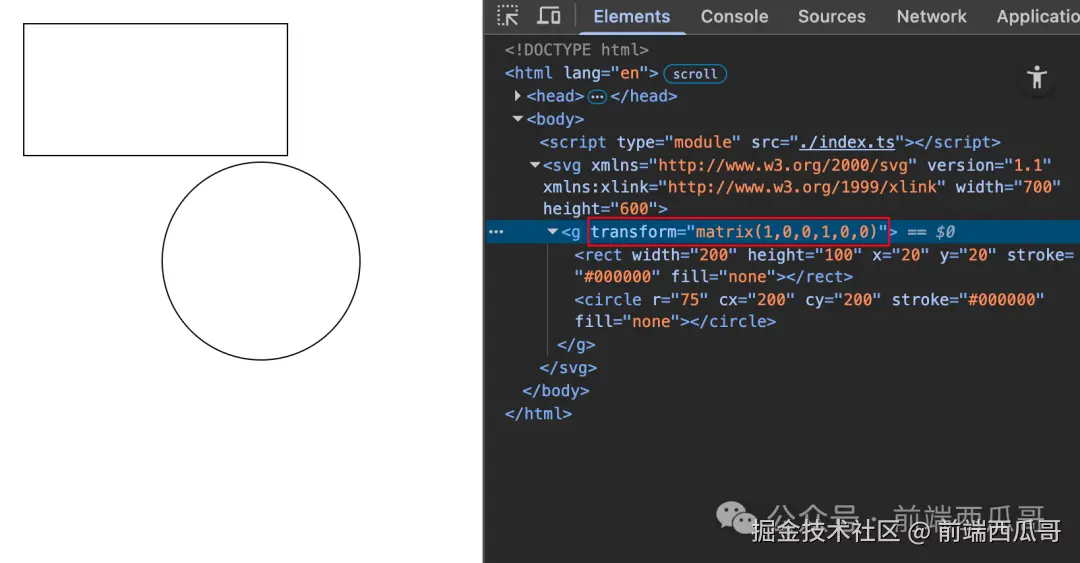Click the xmlns:xlink attribute URL value
Screen dimensions: 1080x563
pyautogui.click(x=802, y=187)
